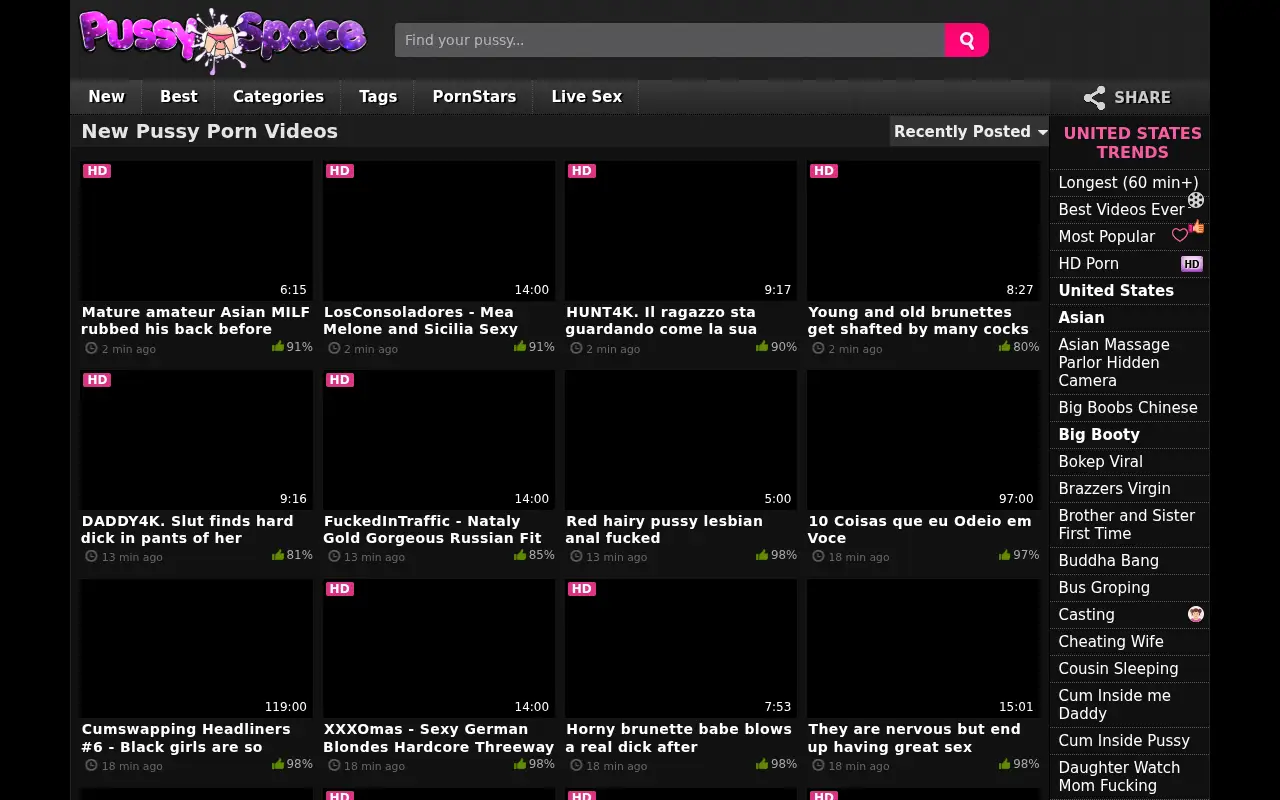Click the 'New Pussy Porn Videos' heading
1280x800 pixels.
pos(210,131)
